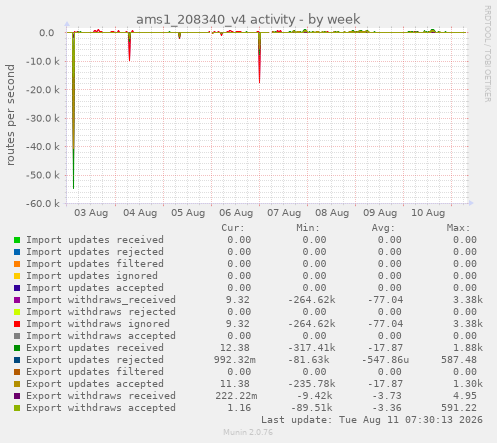
Task: Click the '-10.0 k' y-axis value
Action: click(43, 61)
